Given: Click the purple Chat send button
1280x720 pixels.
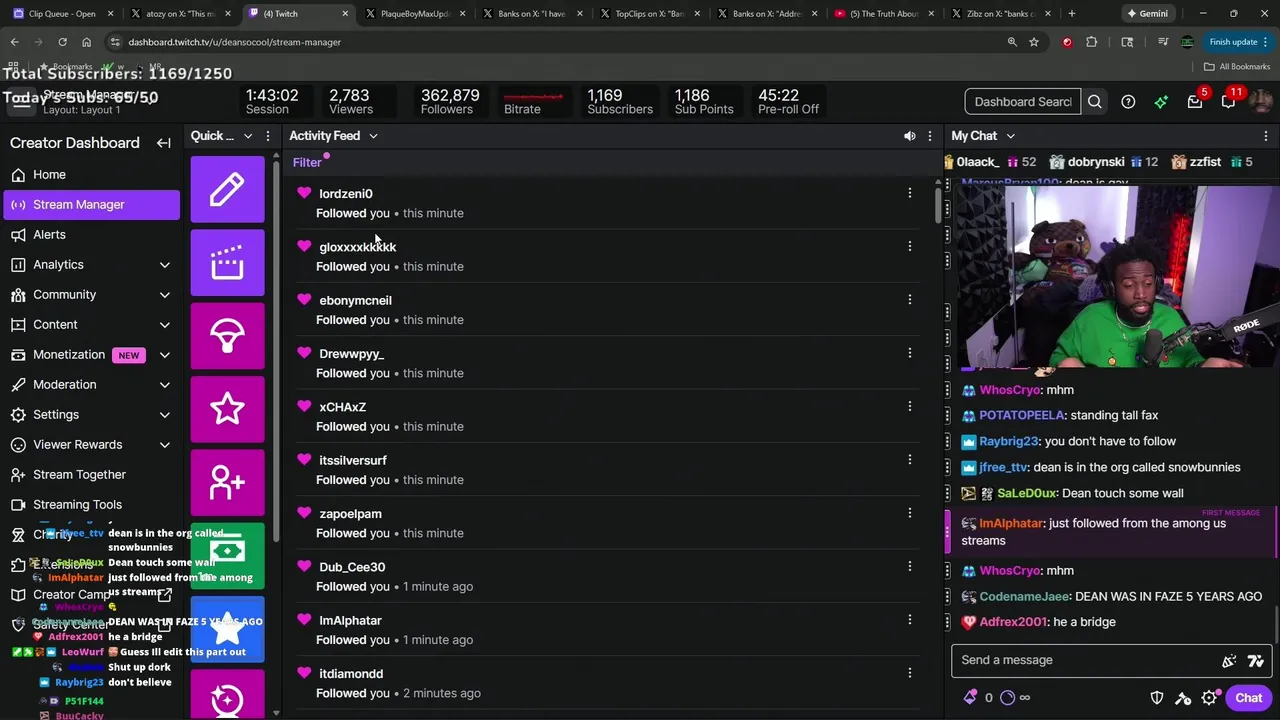Looking at the screenshot, I should (x=1249, y=698).
